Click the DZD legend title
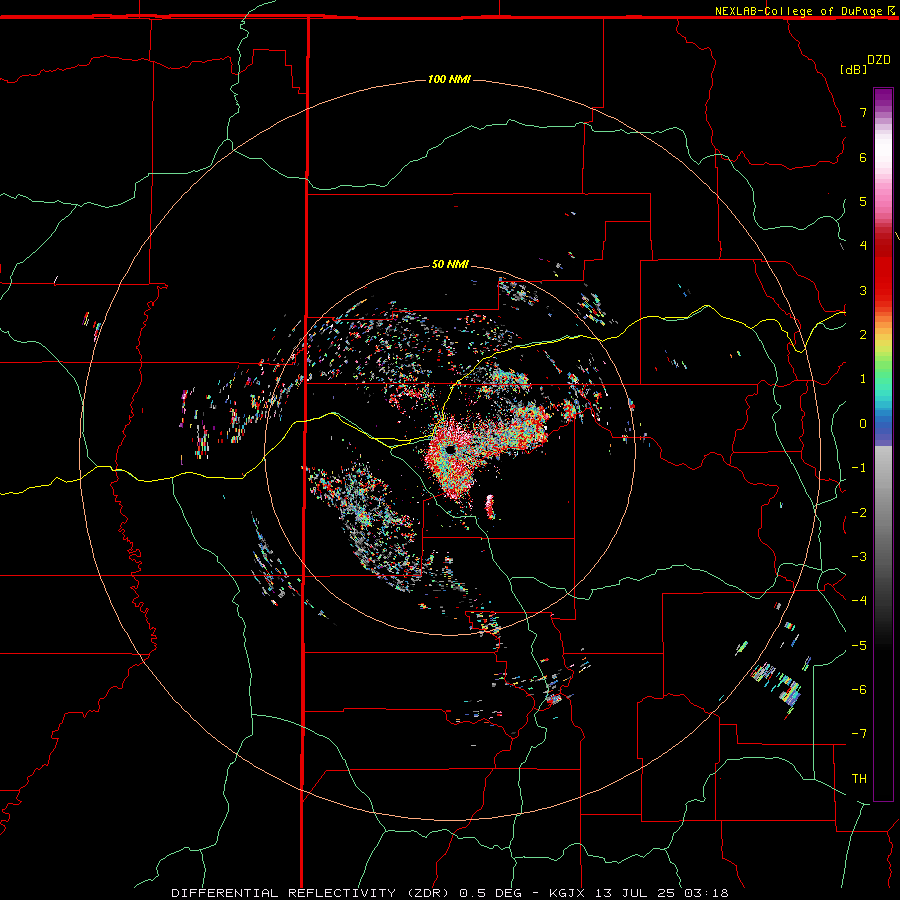This screenshot has width=900, height=900. [x=879, y=60]
